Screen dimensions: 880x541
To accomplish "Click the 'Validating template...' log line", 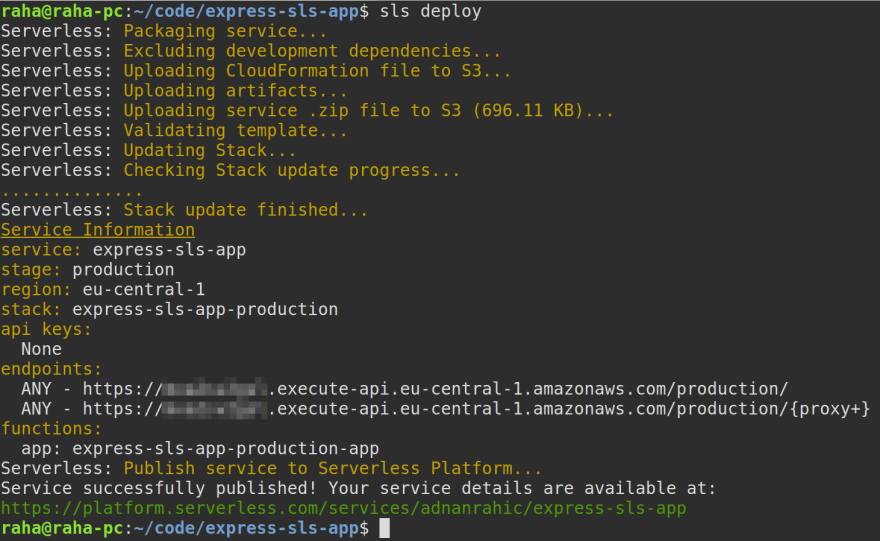I will [235, 131].
